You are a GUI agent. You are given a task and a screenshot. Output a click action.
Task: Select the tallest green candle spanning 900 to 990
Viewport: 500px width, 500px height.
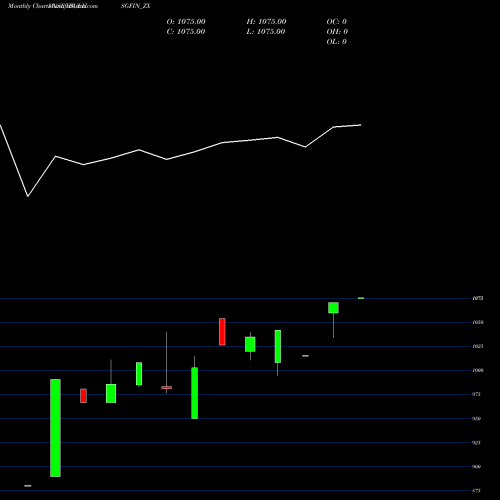pyautogui.click(x=55, y=428)
